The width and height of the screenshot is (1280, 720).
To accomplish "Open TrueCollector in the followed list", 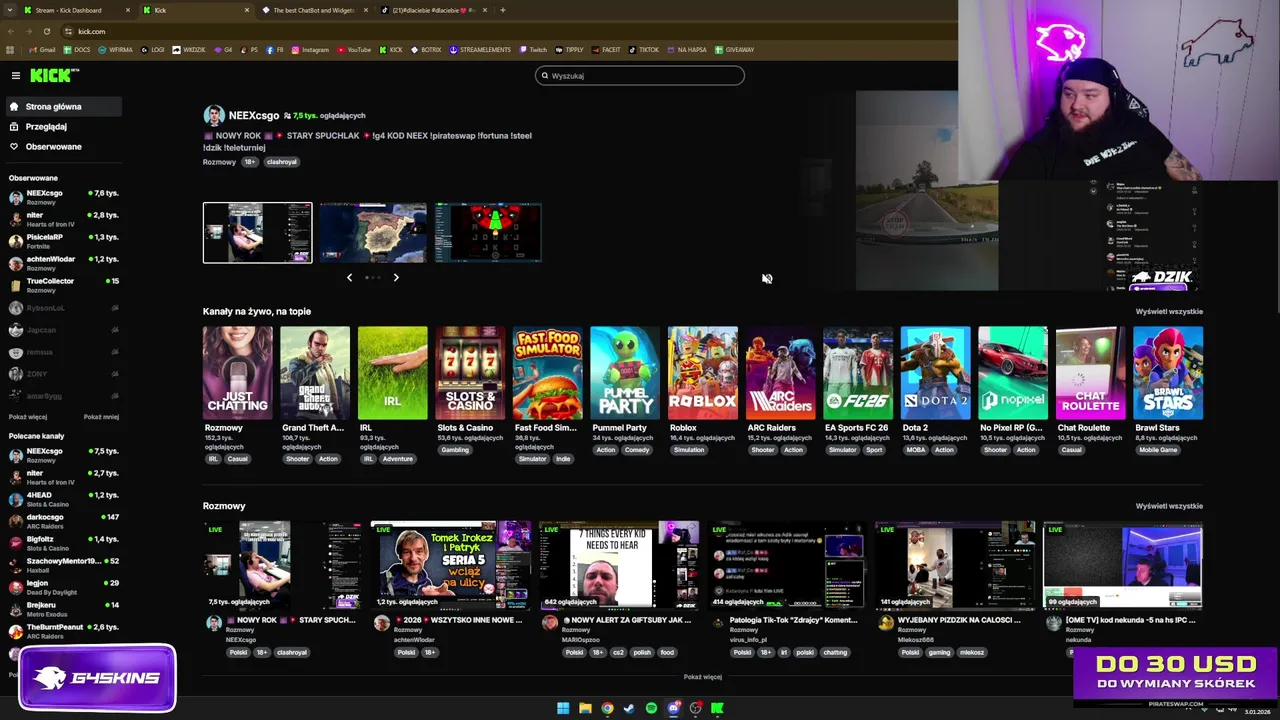I will click(x=63, y=285).
